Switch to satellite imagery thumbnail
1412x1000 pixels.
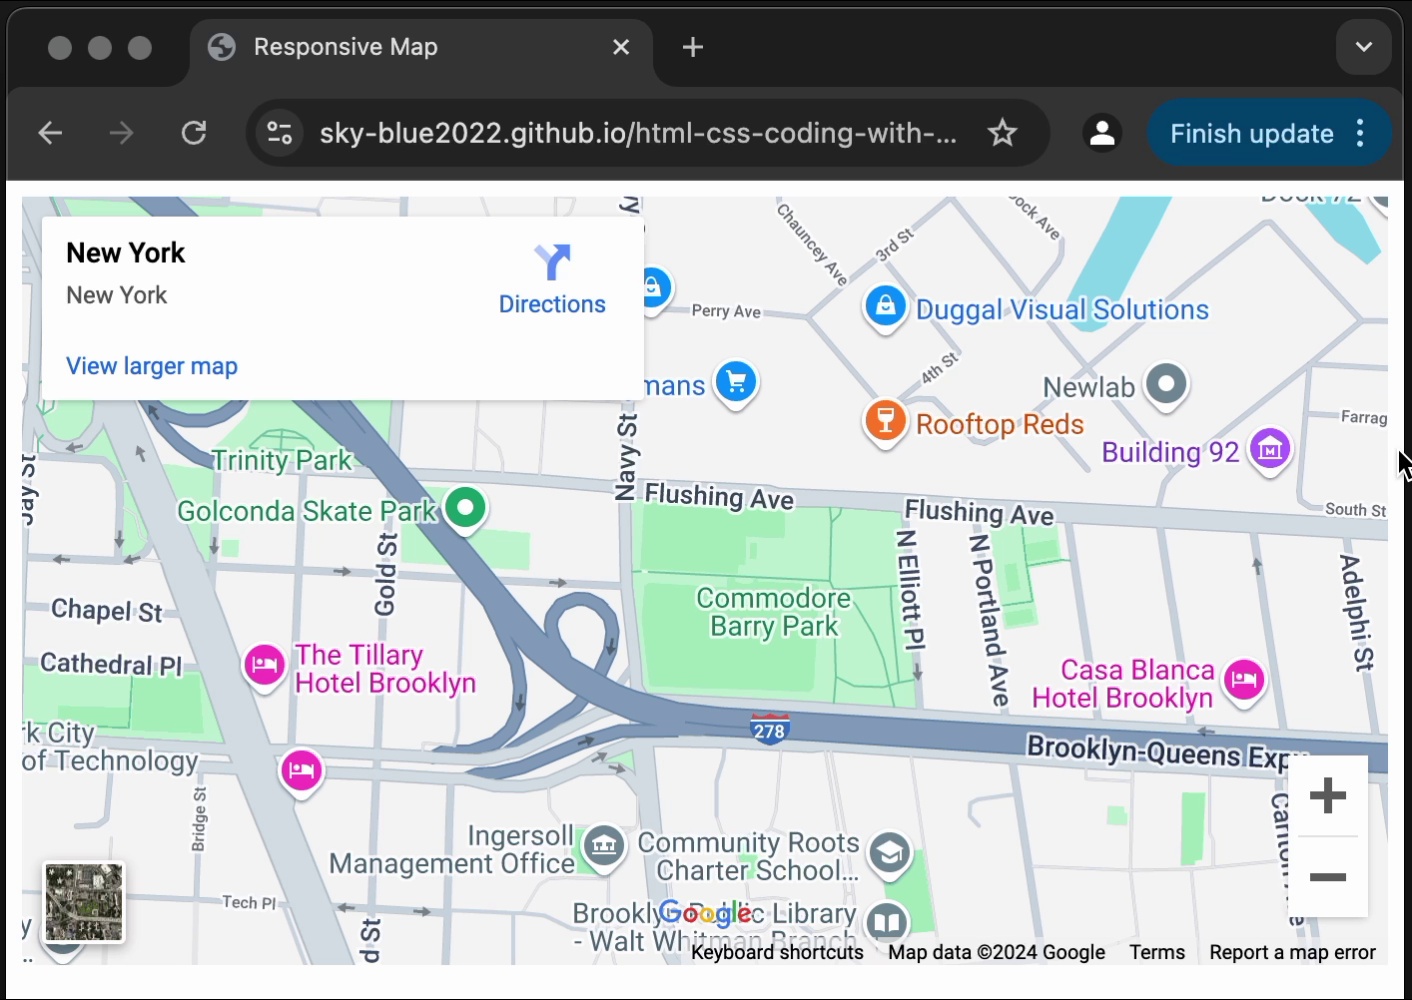point(84,903)
